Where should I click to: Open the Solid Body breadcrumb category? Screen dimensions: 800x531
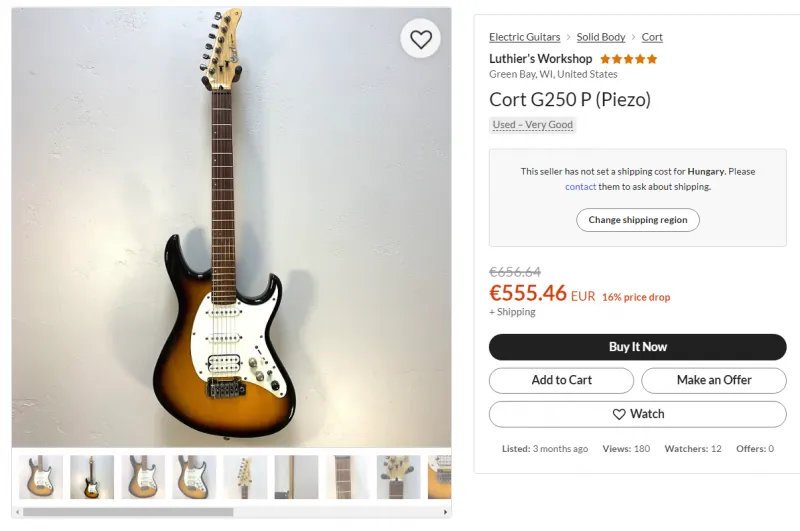(x=601, y=37)
